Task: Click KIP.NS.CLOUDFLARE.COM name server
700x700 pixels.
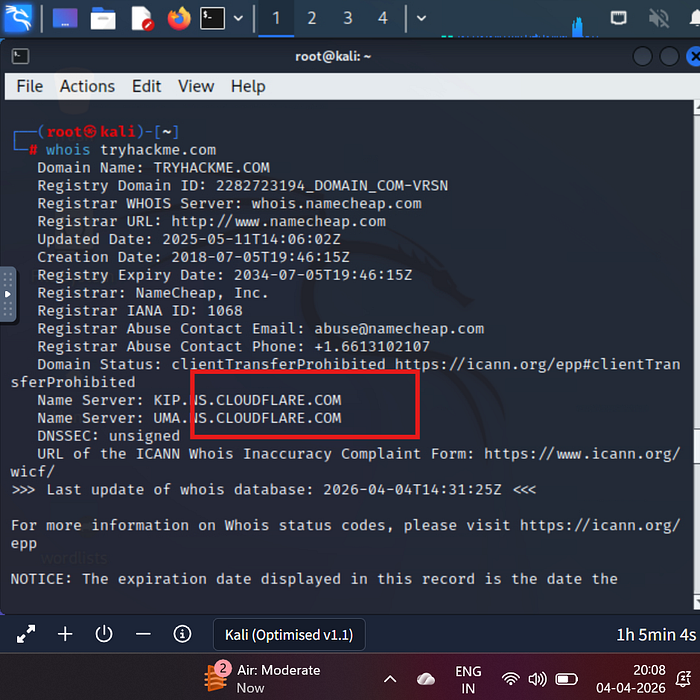Action: [247, 400]
